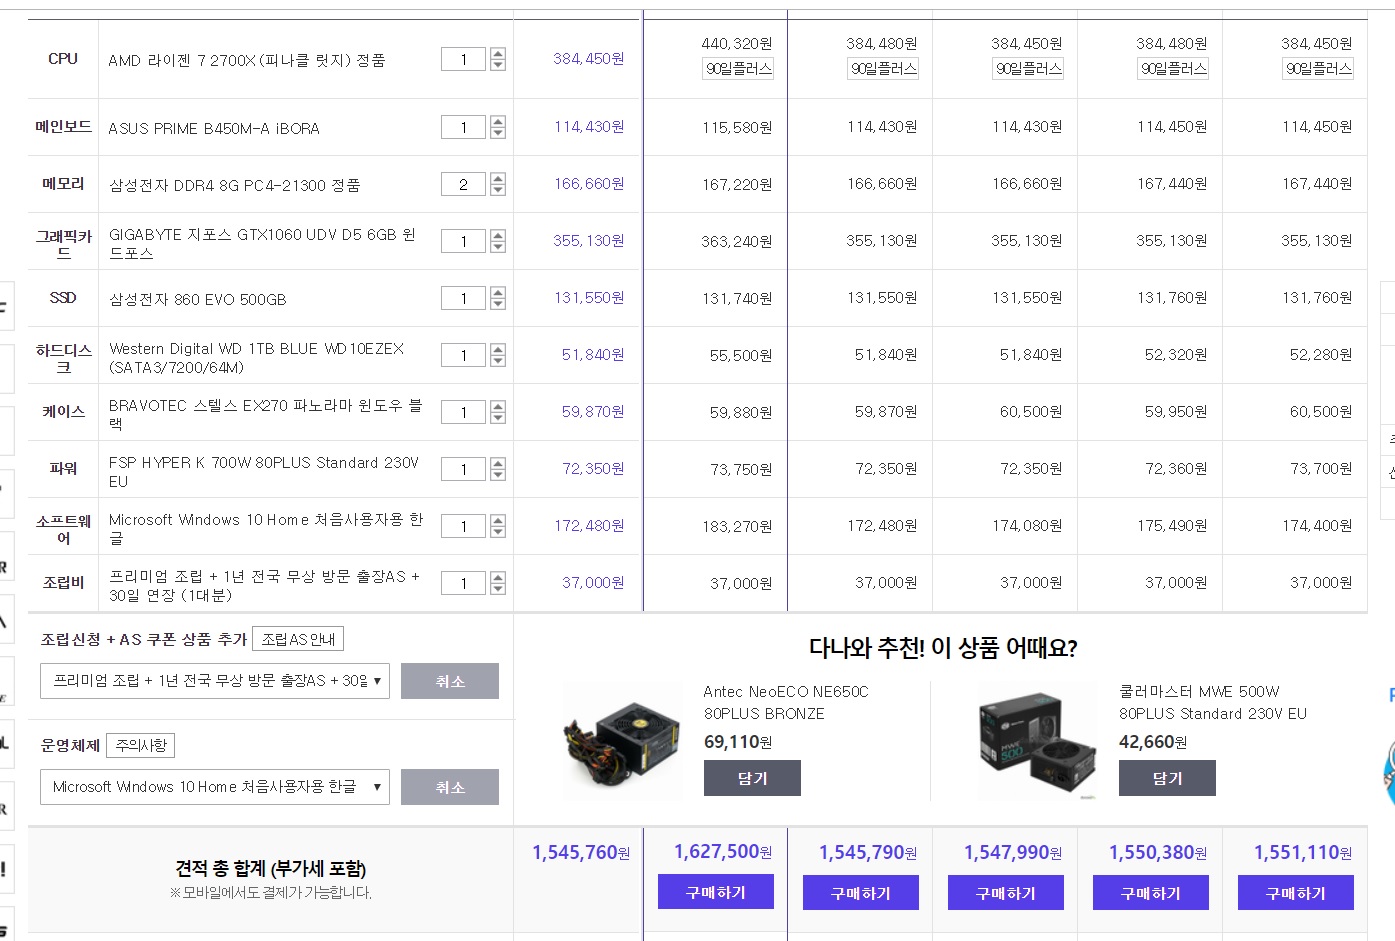Click the Microsoft Windows 10 Home row name
1395x941 pixels.
[266, 528]
